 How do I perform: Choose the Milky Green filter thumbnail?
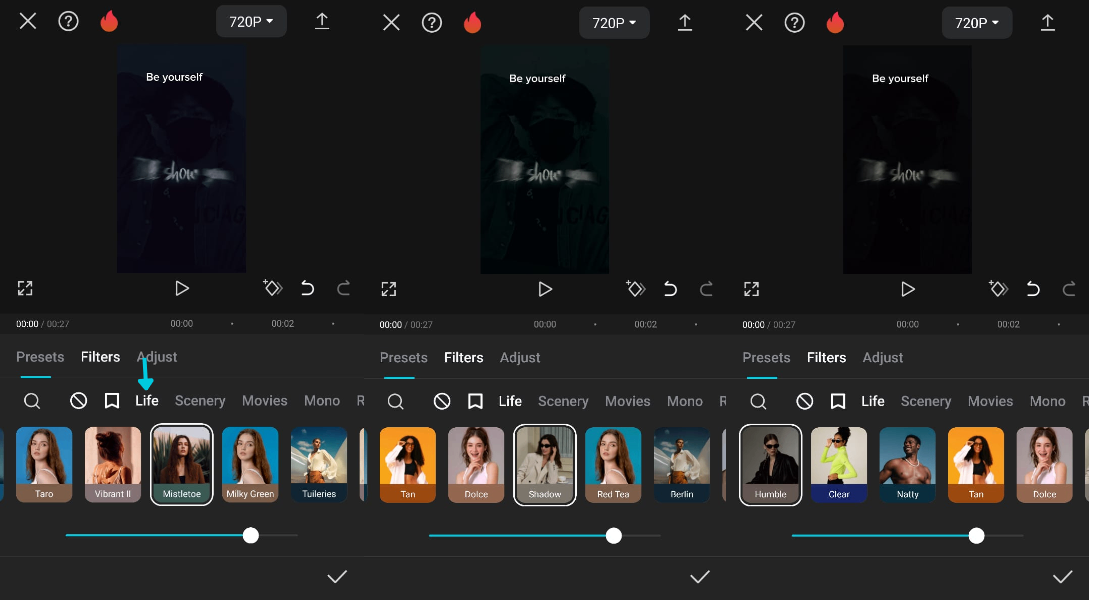(250, 464)
